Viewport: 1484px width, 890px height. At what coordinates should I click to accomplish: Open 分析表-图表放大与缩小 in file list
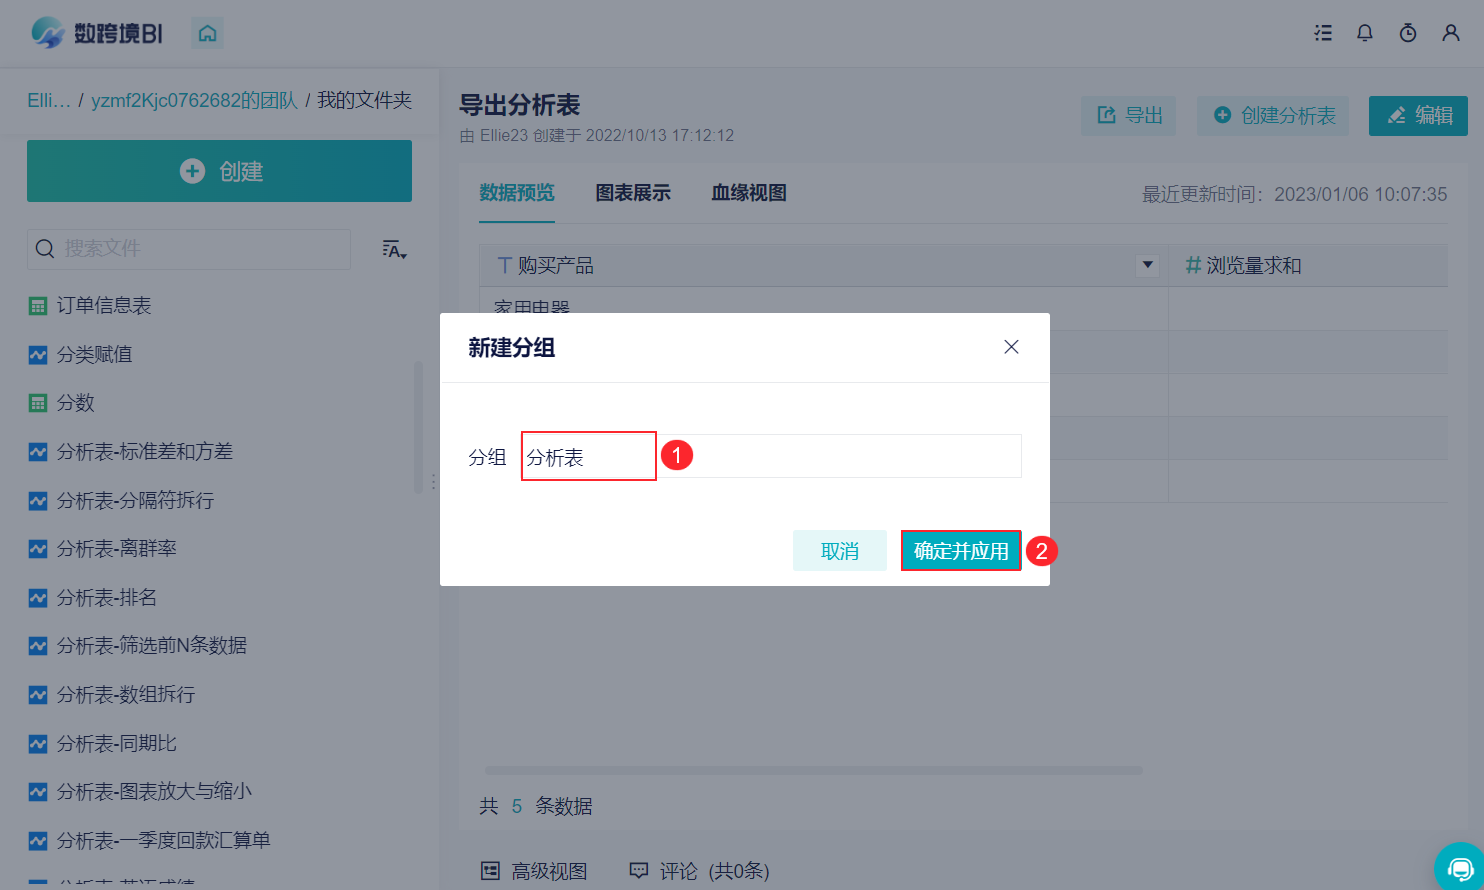click(154, 792)
